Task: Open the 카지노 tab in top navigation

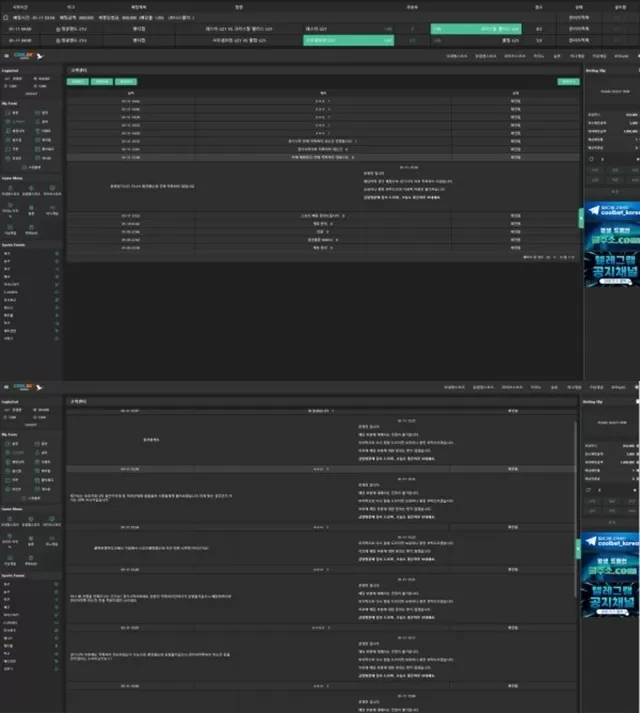Action: coord(537,58)
